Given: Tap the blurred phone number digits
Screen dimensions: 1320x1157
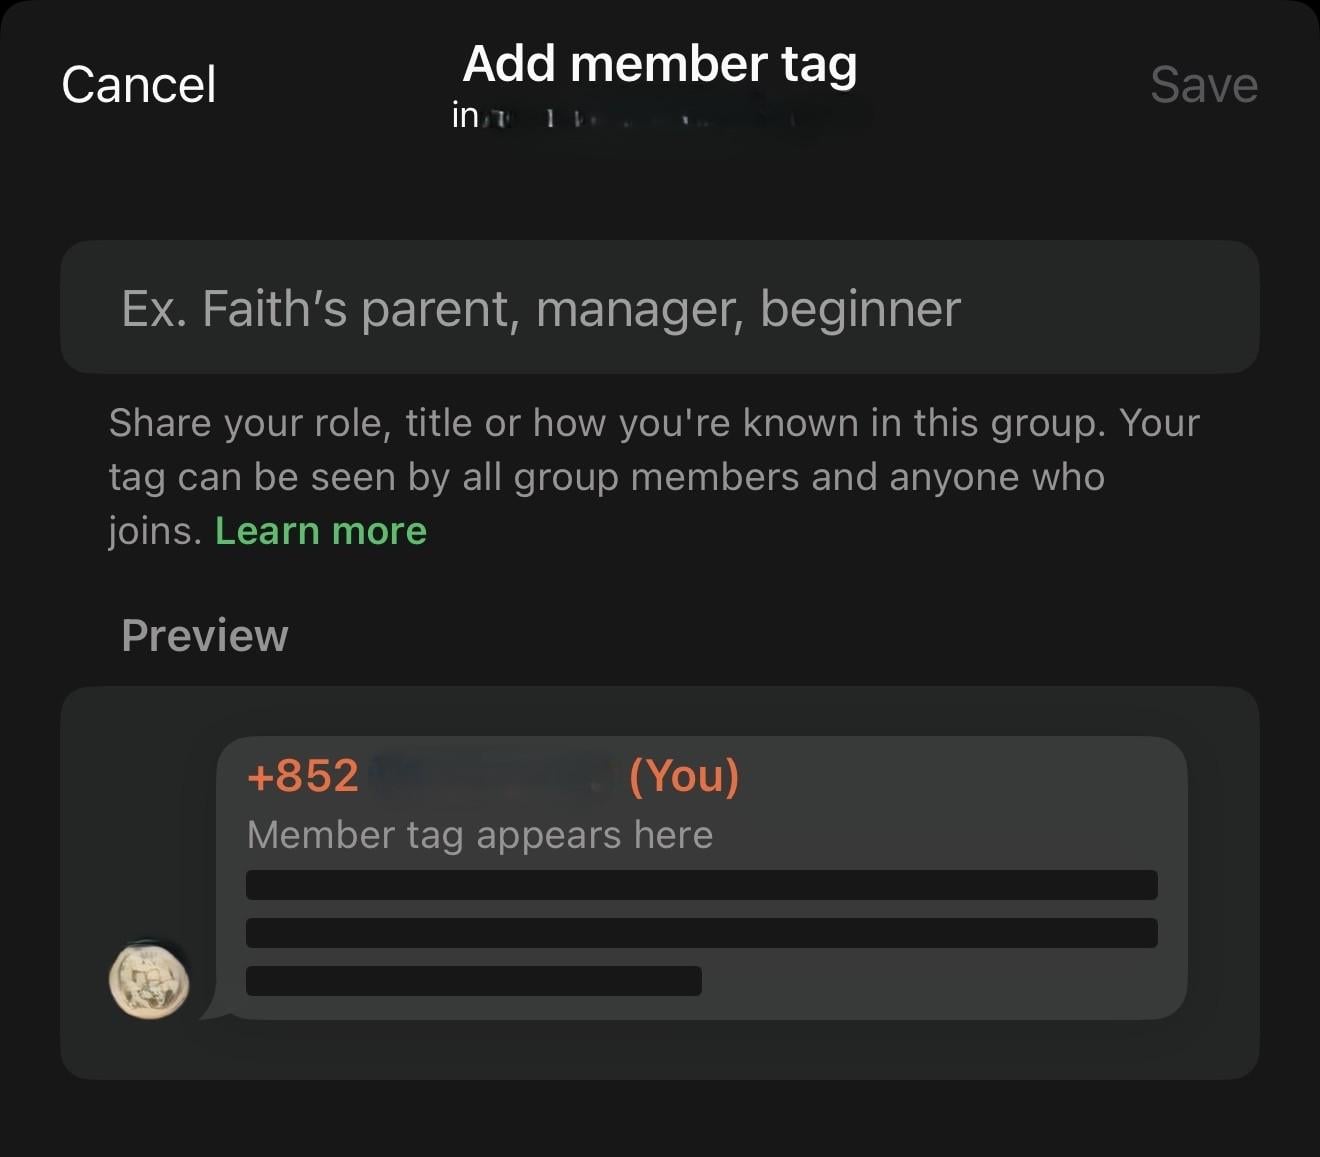Looking at the screenshot, I should pos(490,776).
